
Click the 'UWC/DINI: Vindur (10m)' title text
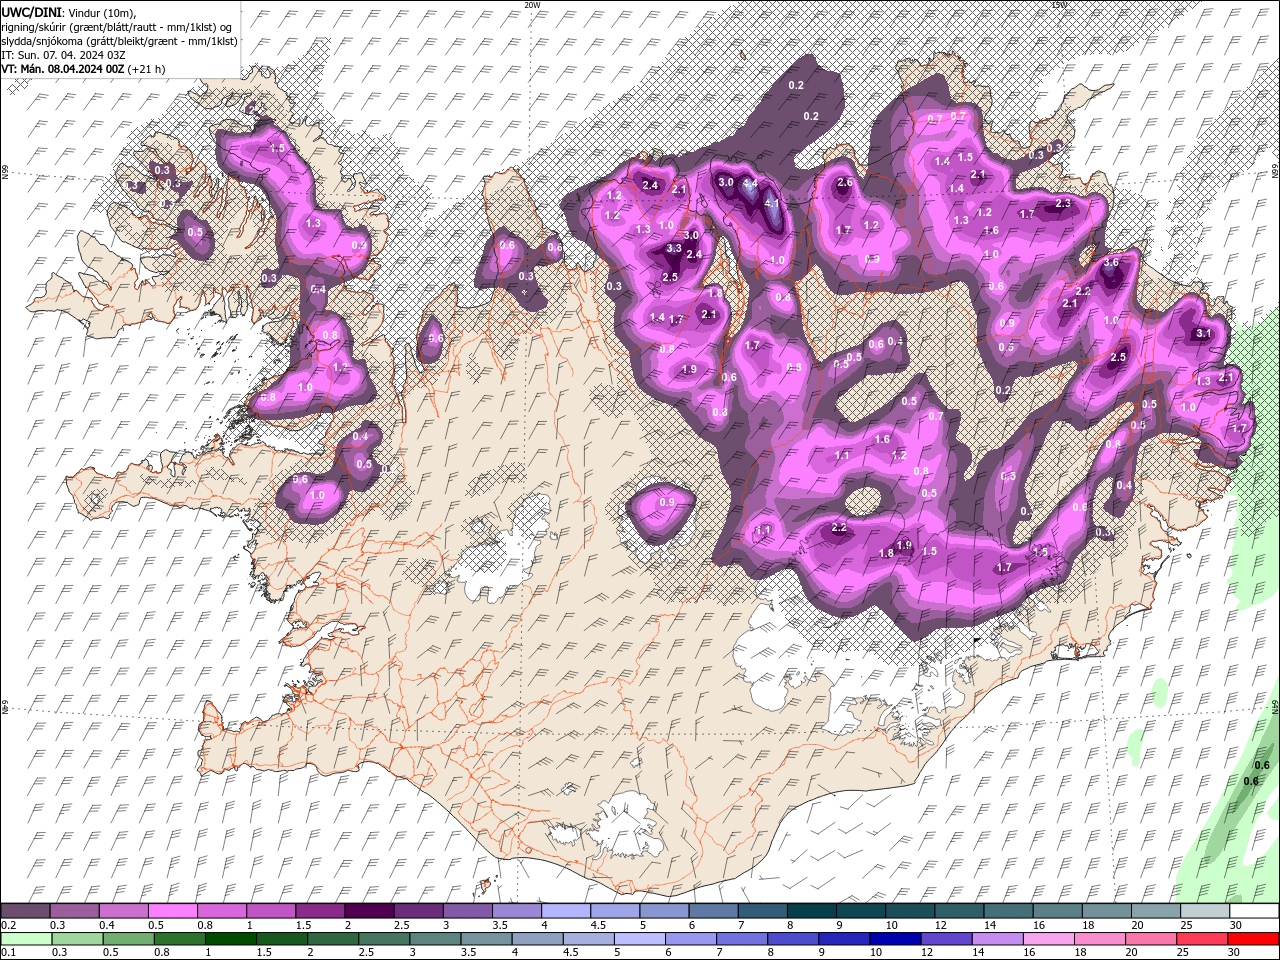(x=68, y=12)
